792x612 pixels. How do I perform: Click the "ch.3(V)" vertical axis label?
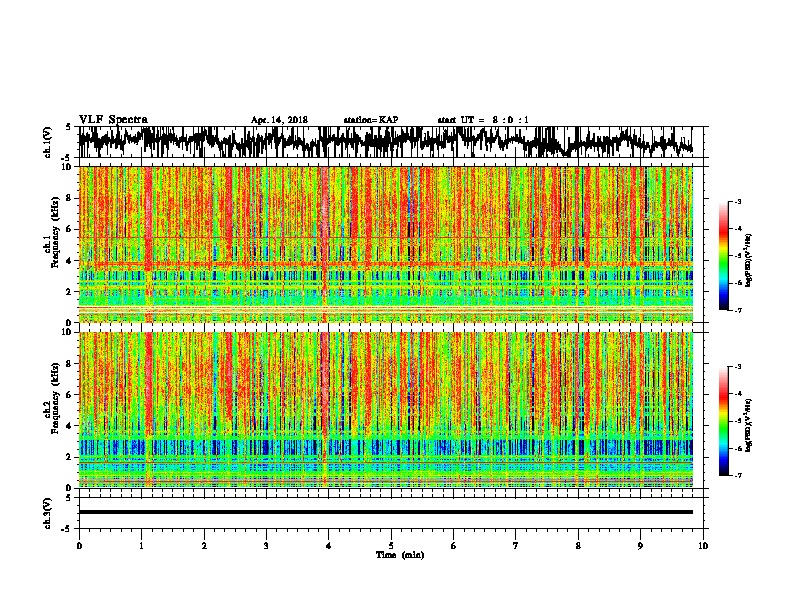pos(48,513)
